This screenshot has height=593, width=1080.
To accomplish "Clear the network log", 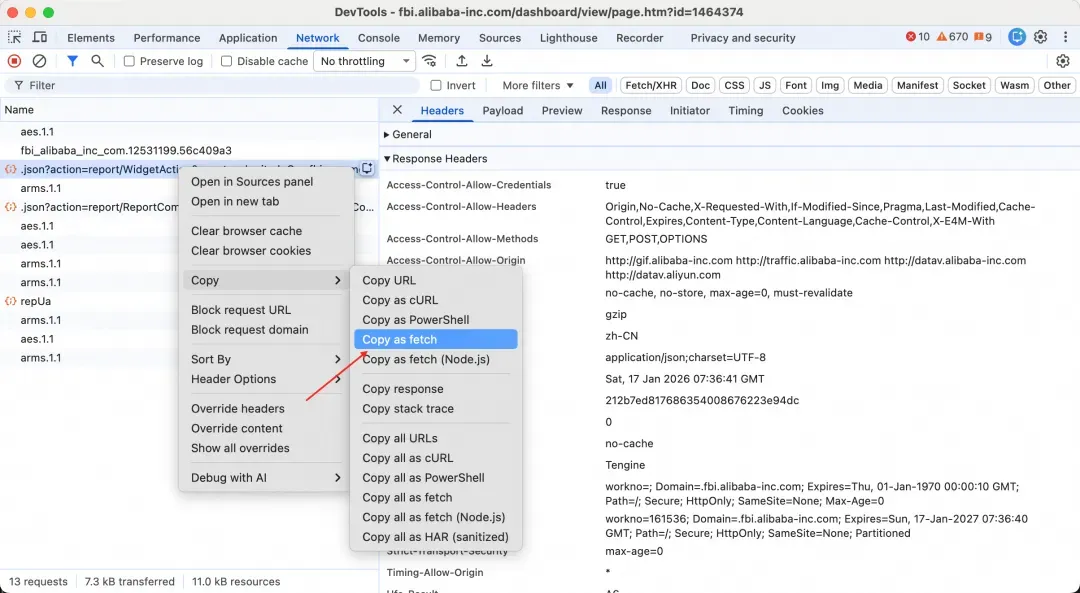I will click(x=39, y=61).
